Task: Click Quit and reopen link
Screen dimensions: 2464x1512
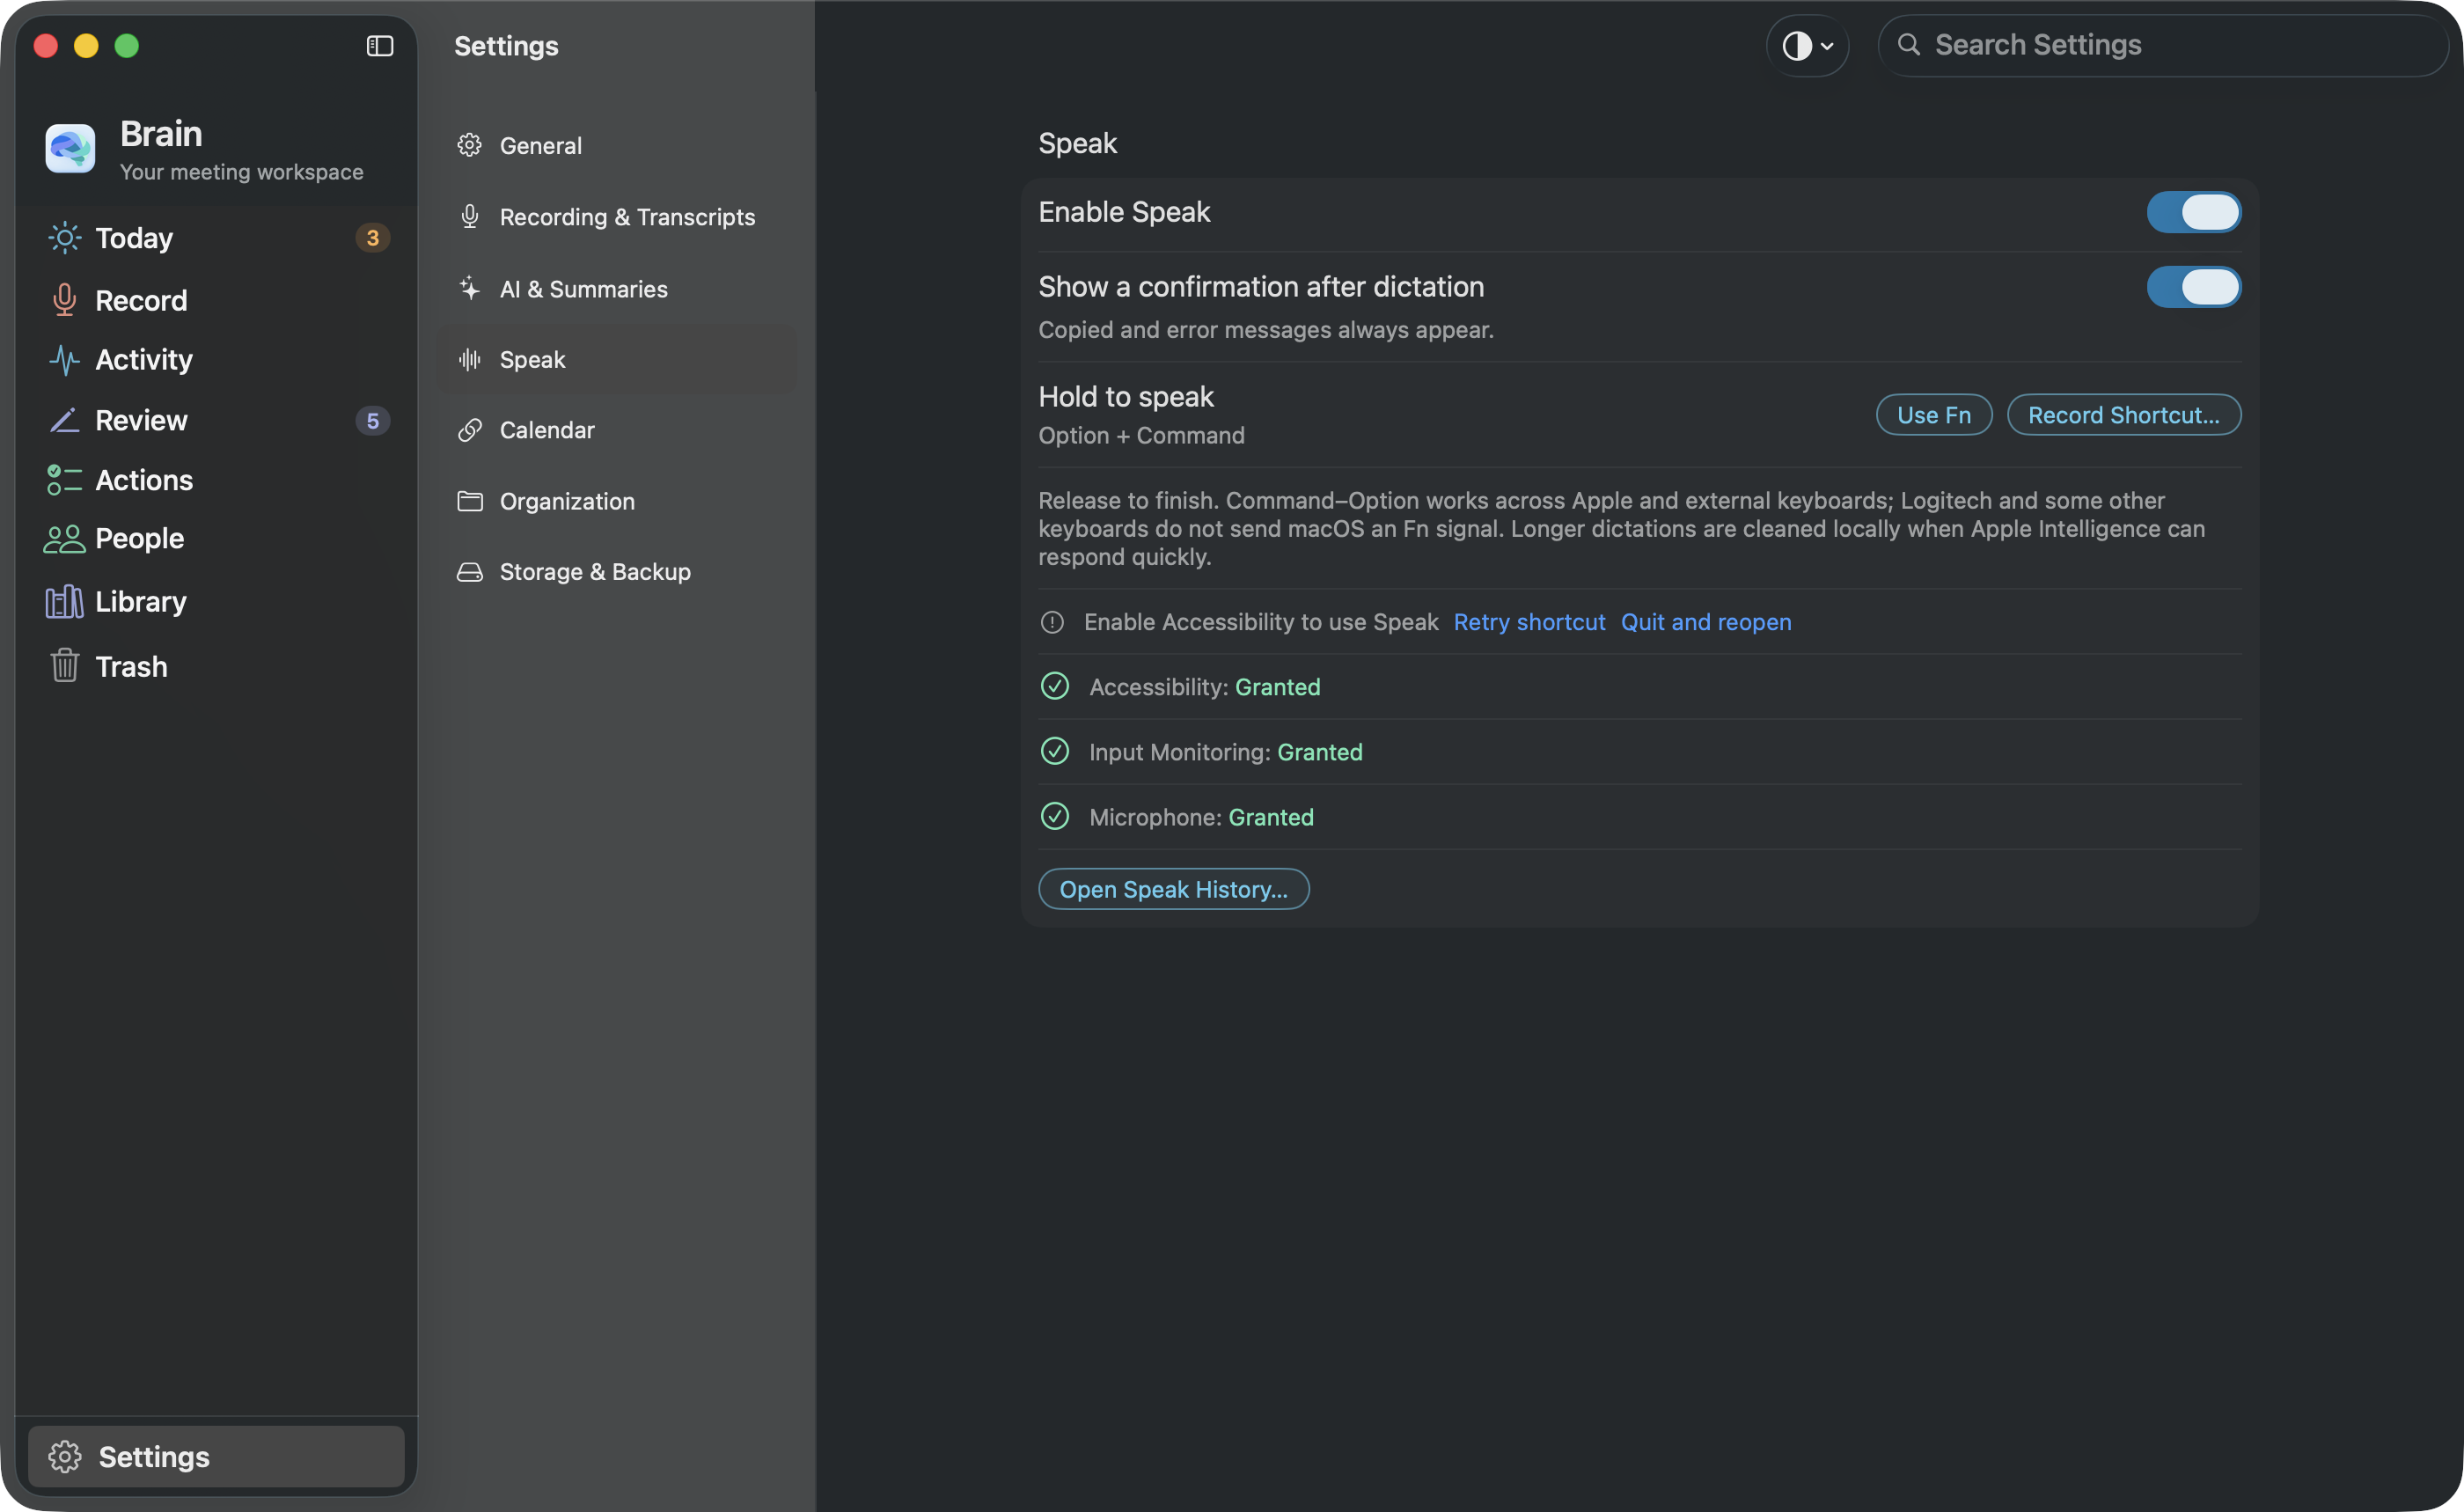Action: [x=1706, y=622]
